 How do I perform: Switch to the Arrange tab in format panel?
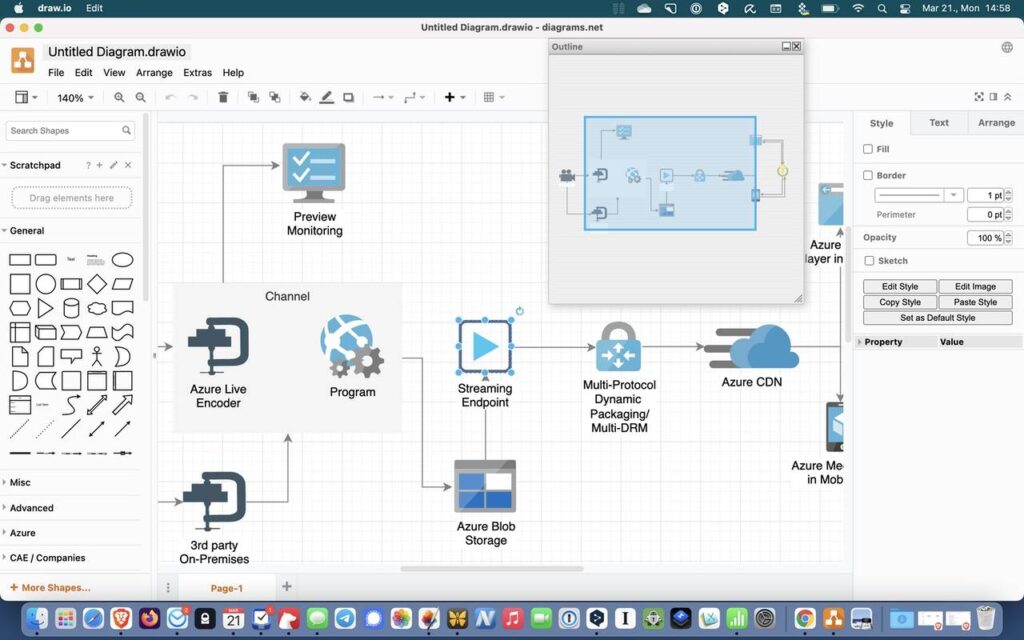[x=996, y=123]
